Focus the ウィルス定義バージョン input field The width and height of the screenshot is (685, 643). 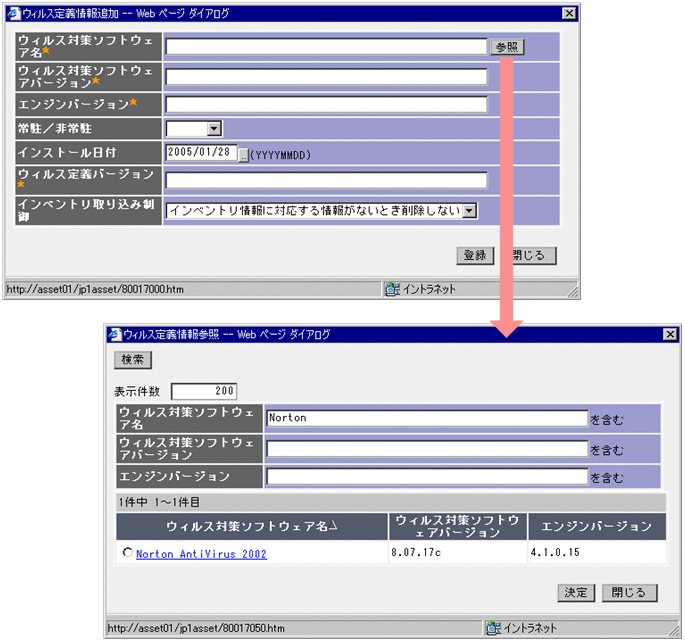pos(326,180)
